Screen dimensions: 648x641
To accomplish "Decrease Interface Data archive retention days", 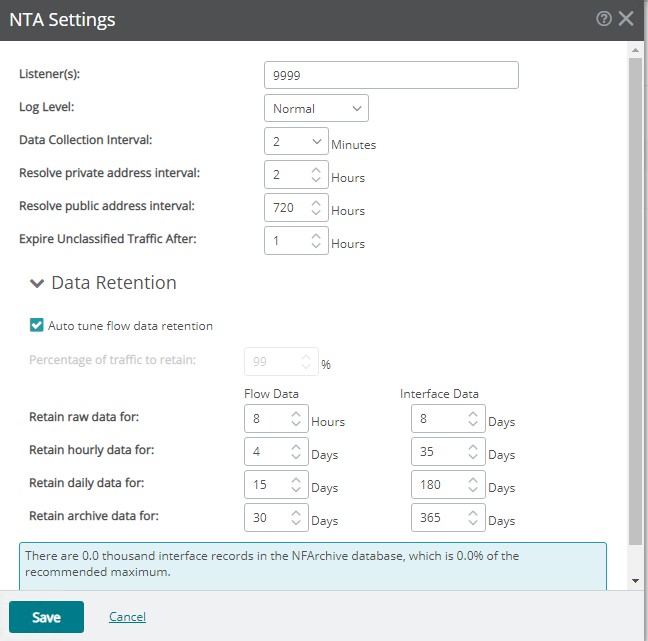I will (473, 522).
